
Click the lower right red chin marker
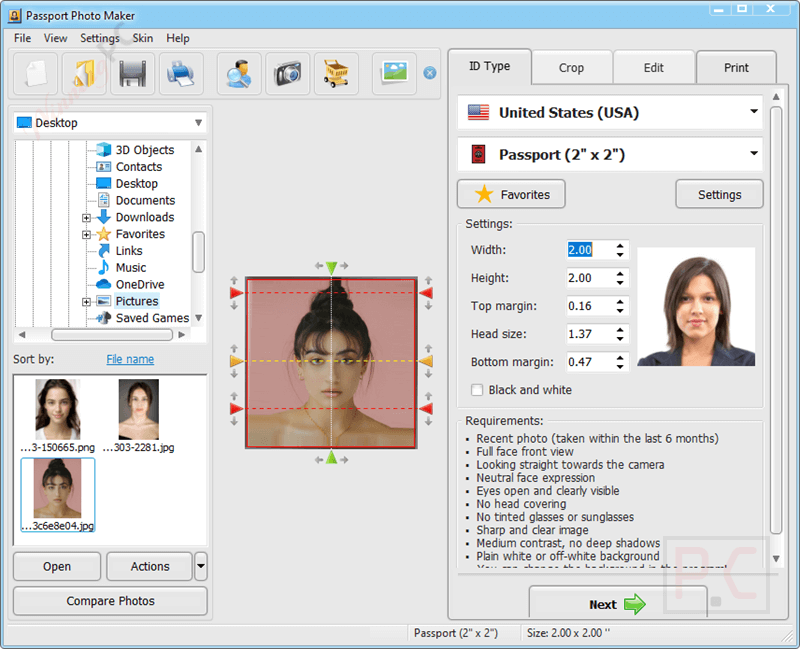click(426, 409)
